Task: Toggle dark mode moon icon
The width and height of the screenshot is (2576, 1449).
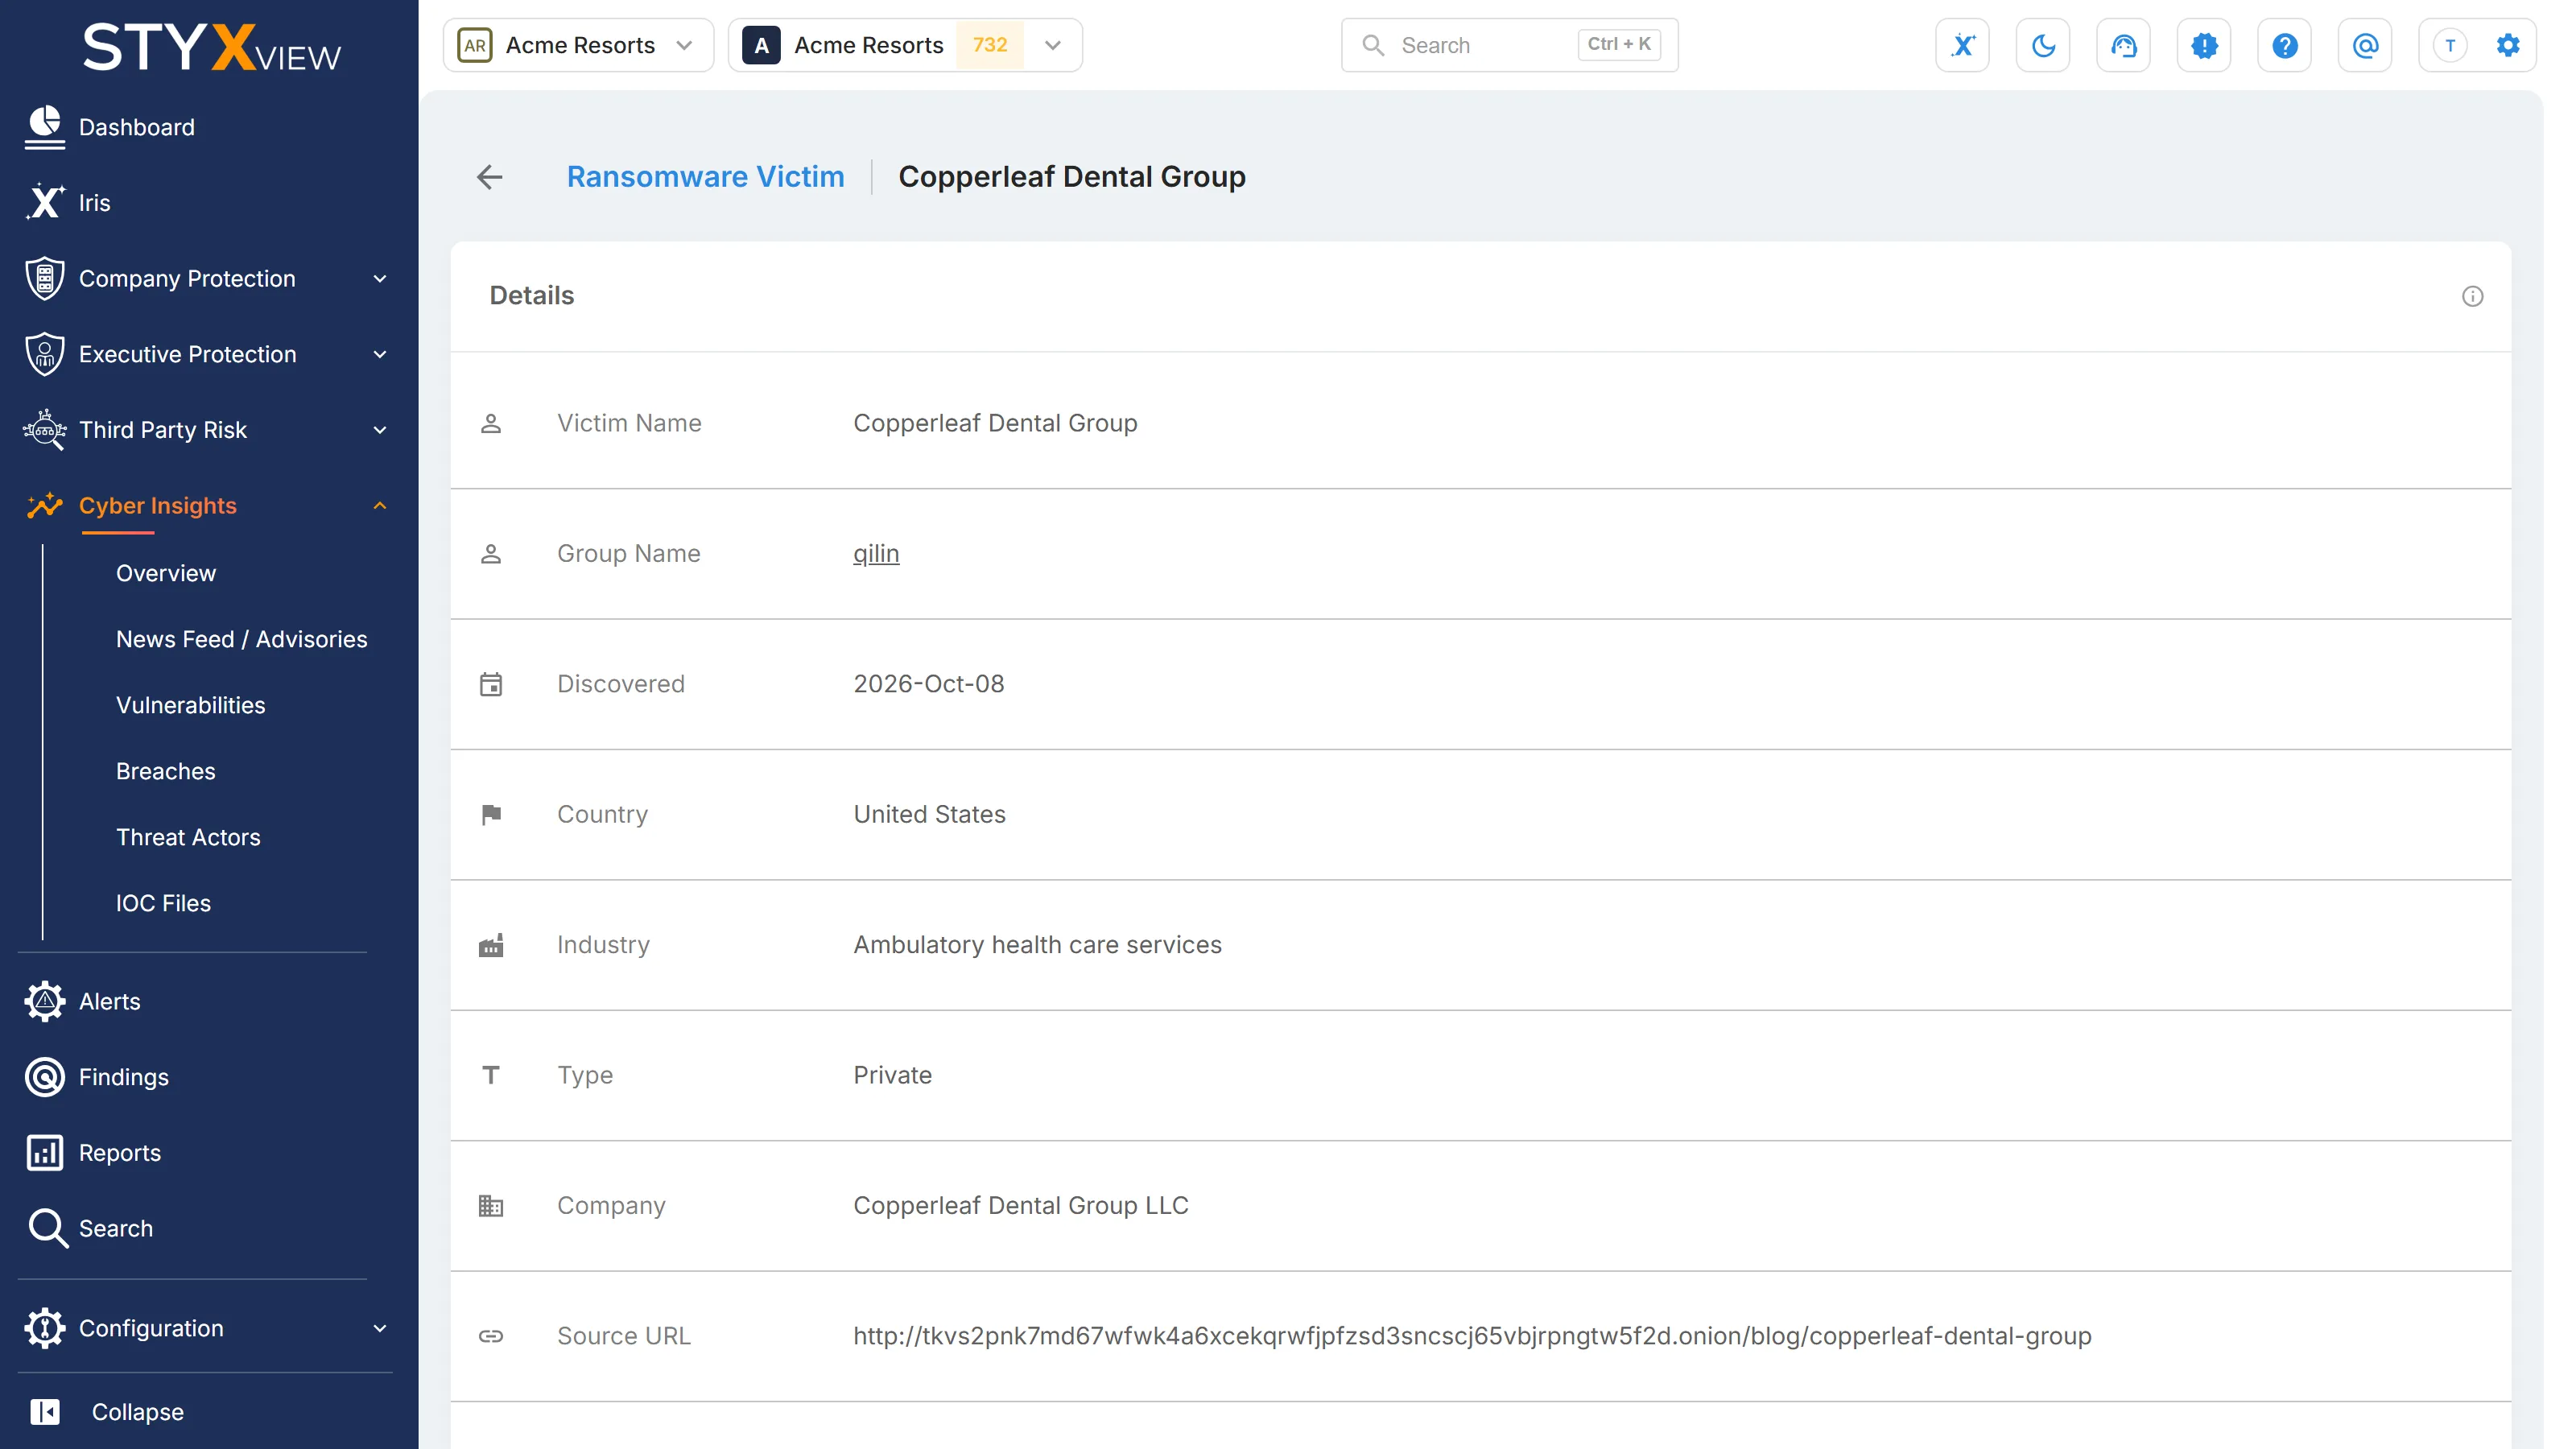Action: [2043, 45]
